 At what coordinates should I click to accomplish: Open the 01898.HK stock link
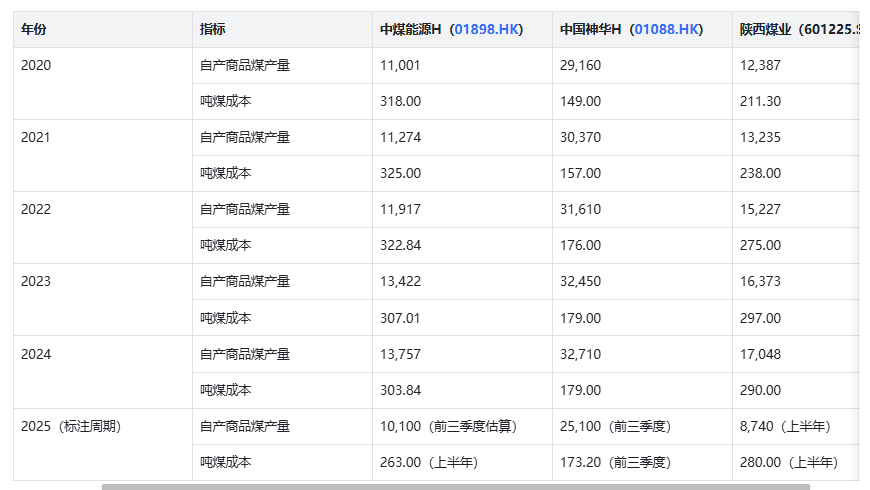486,29
